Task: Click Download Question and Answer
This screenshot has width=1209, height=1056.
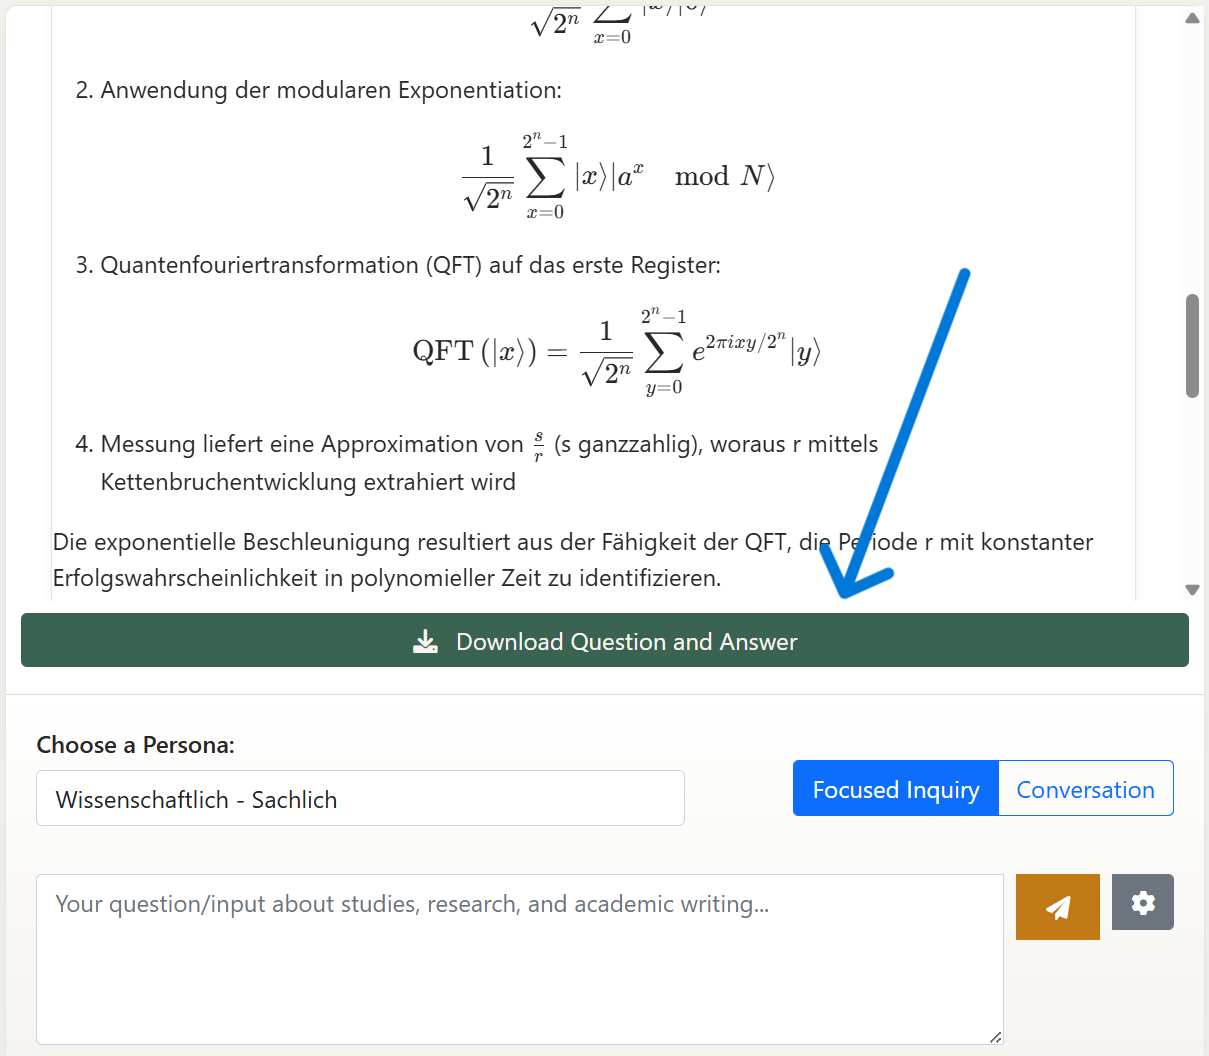Action: tap(604, 640)
